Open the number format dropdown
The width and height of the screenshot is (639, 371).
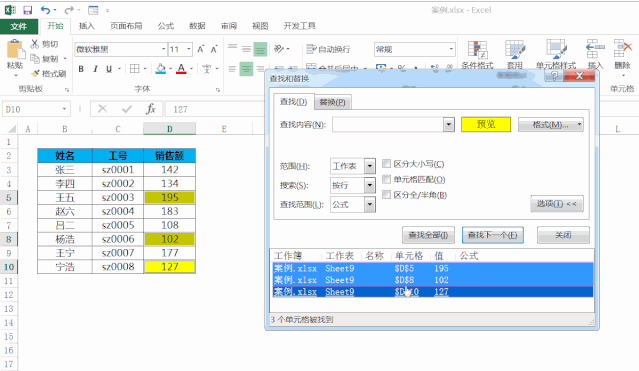pyautogui.click(x=451, y=49)
